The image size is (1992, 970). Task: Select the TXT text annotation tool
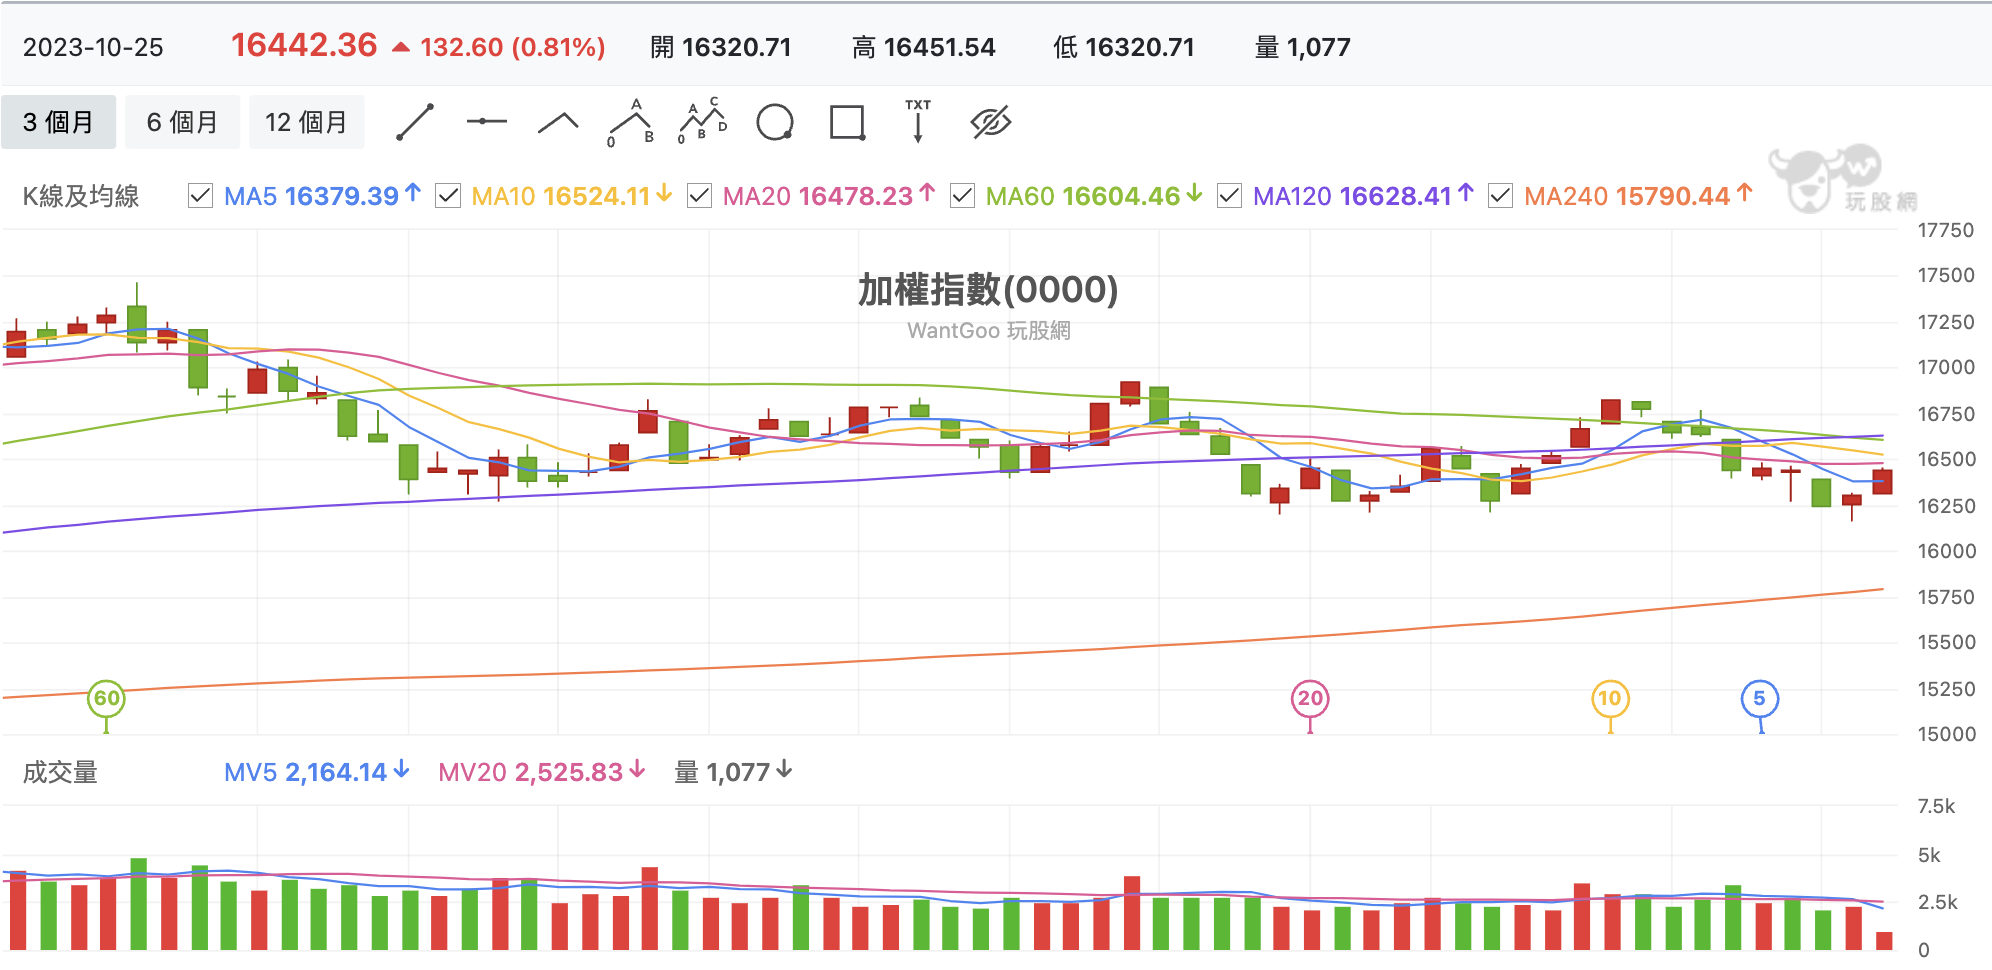918,122
